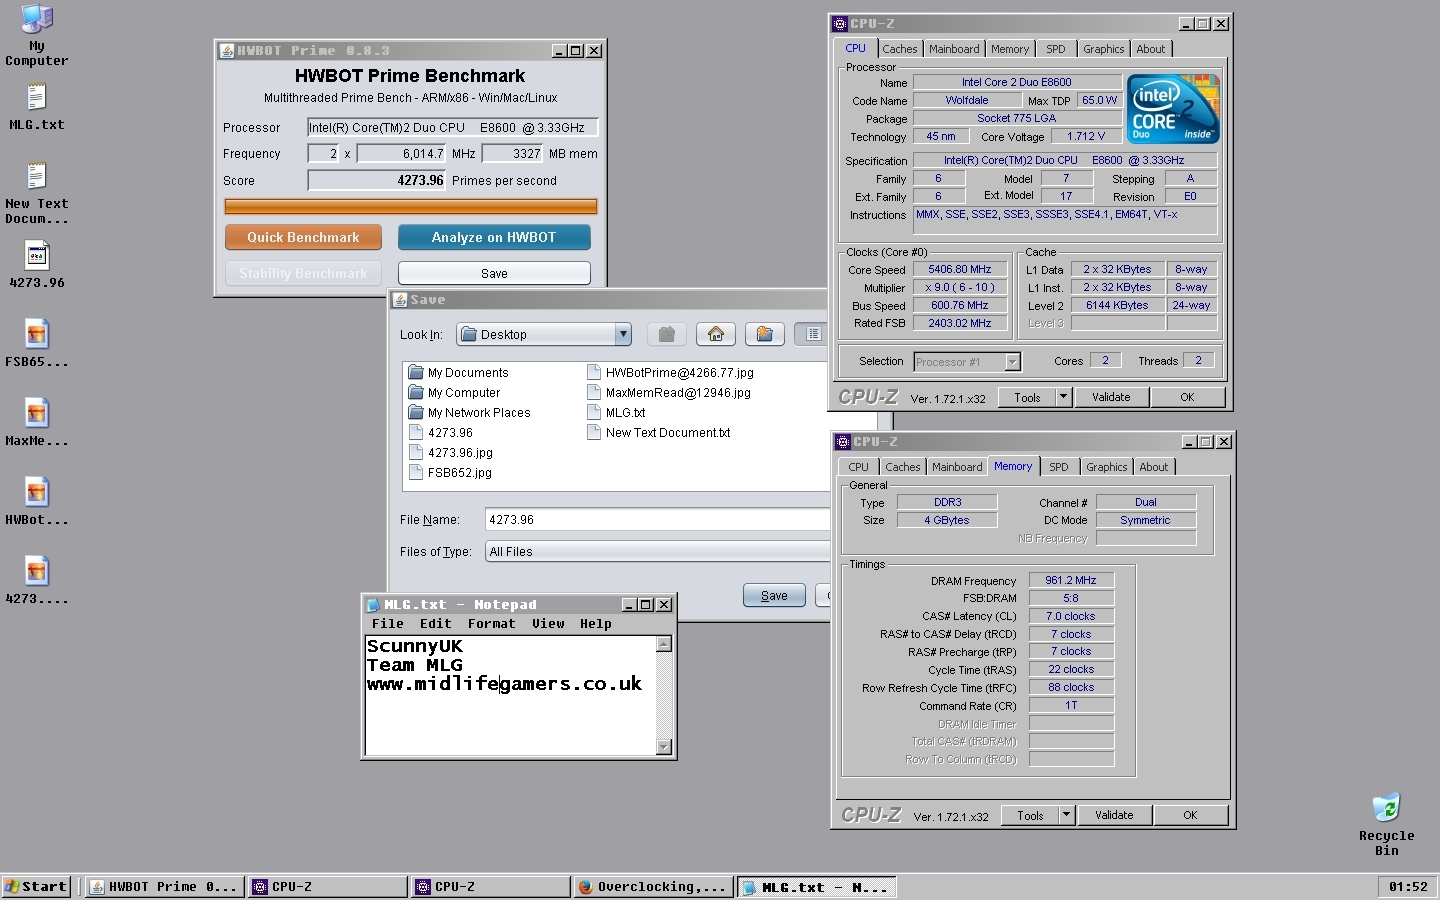Click Notepad scrollbar down arrow
The height and width of the screenshot is (900, 1440).
[x=664, y=747]
